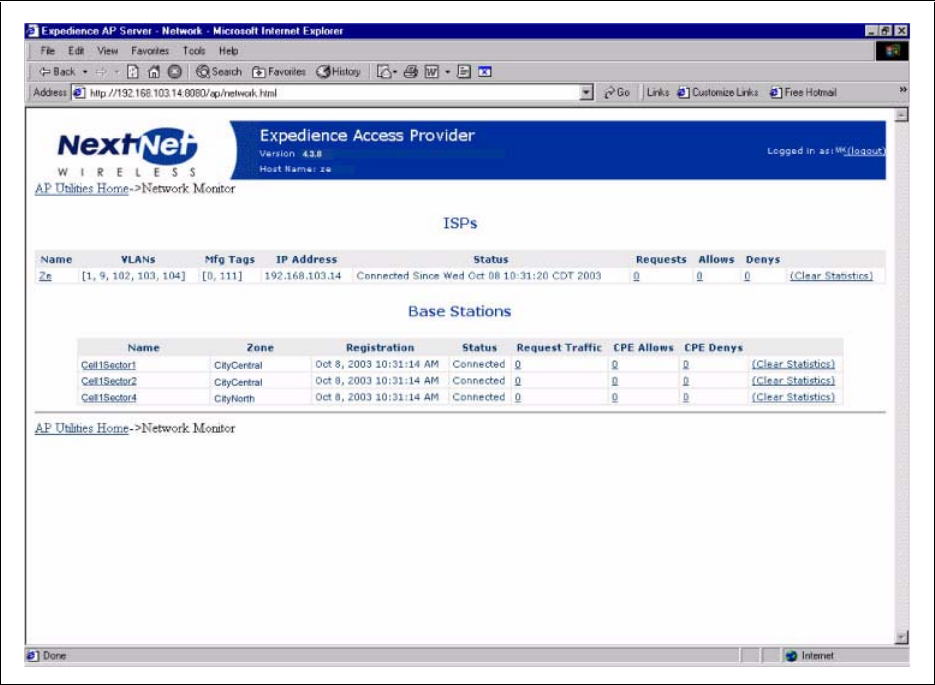Image resolution: width=935 pixels, height=685 pixels.
Task: Click the Mail toolbar icon
Action: 385,72
